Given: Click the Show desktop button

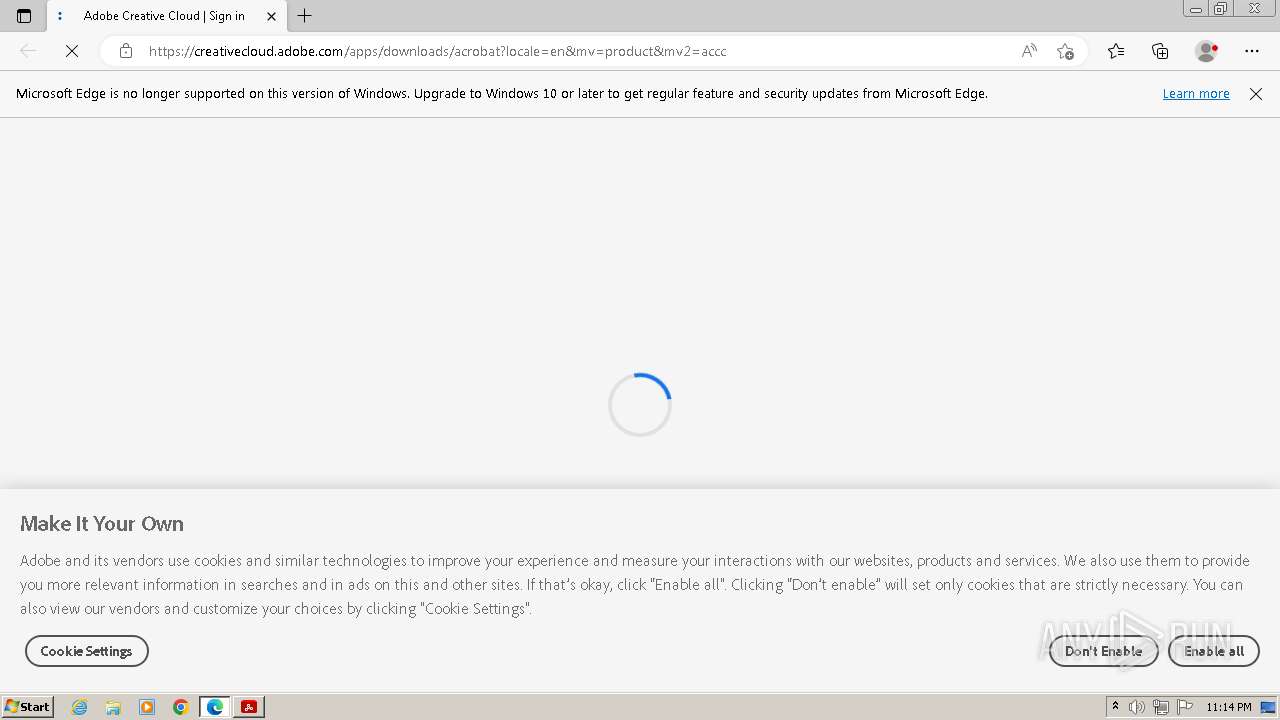Looking at the screenshot, I should pyautogui.click(x=1269, y=707).
